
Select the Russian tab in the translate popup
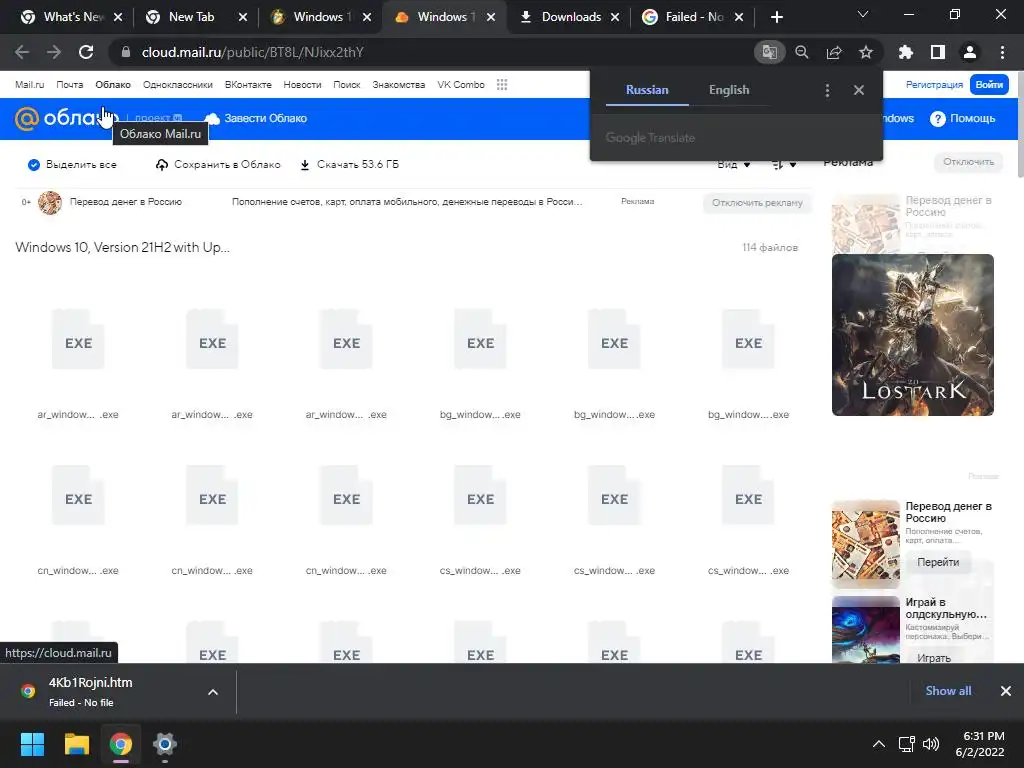(647, 90)
